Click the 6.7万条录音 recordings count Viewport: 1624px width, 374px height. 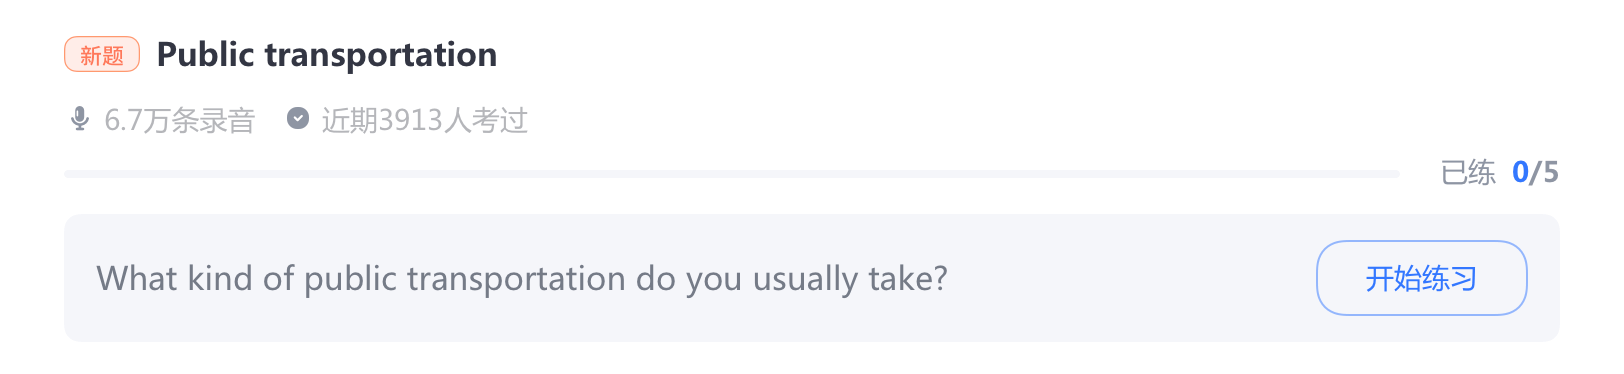click(x=180, y=120)
